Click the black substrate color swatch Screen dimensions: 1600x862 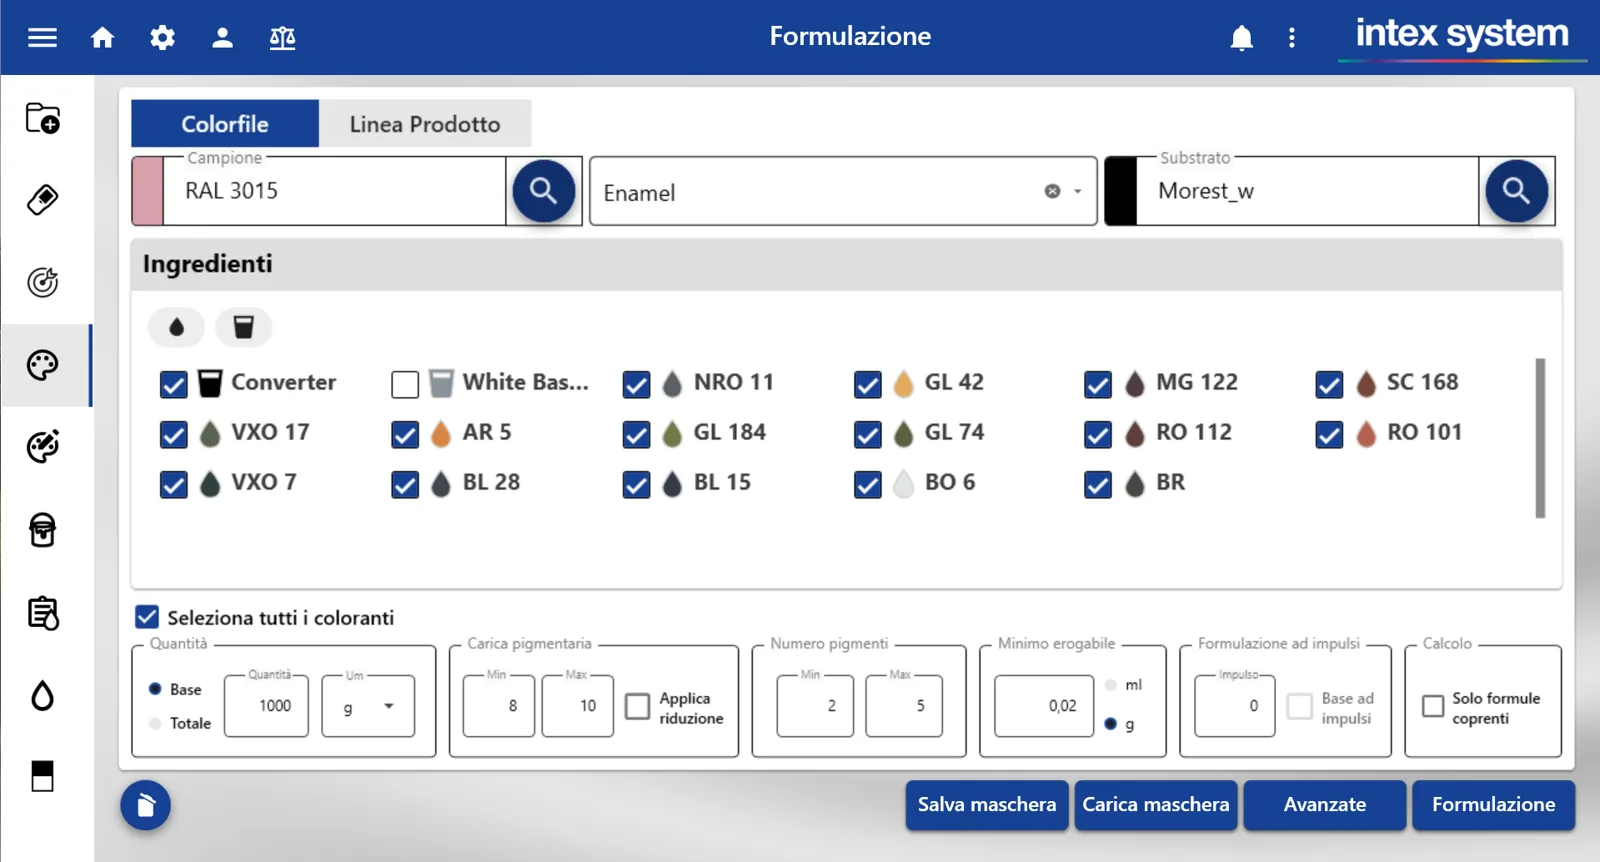pos(1121,191)
